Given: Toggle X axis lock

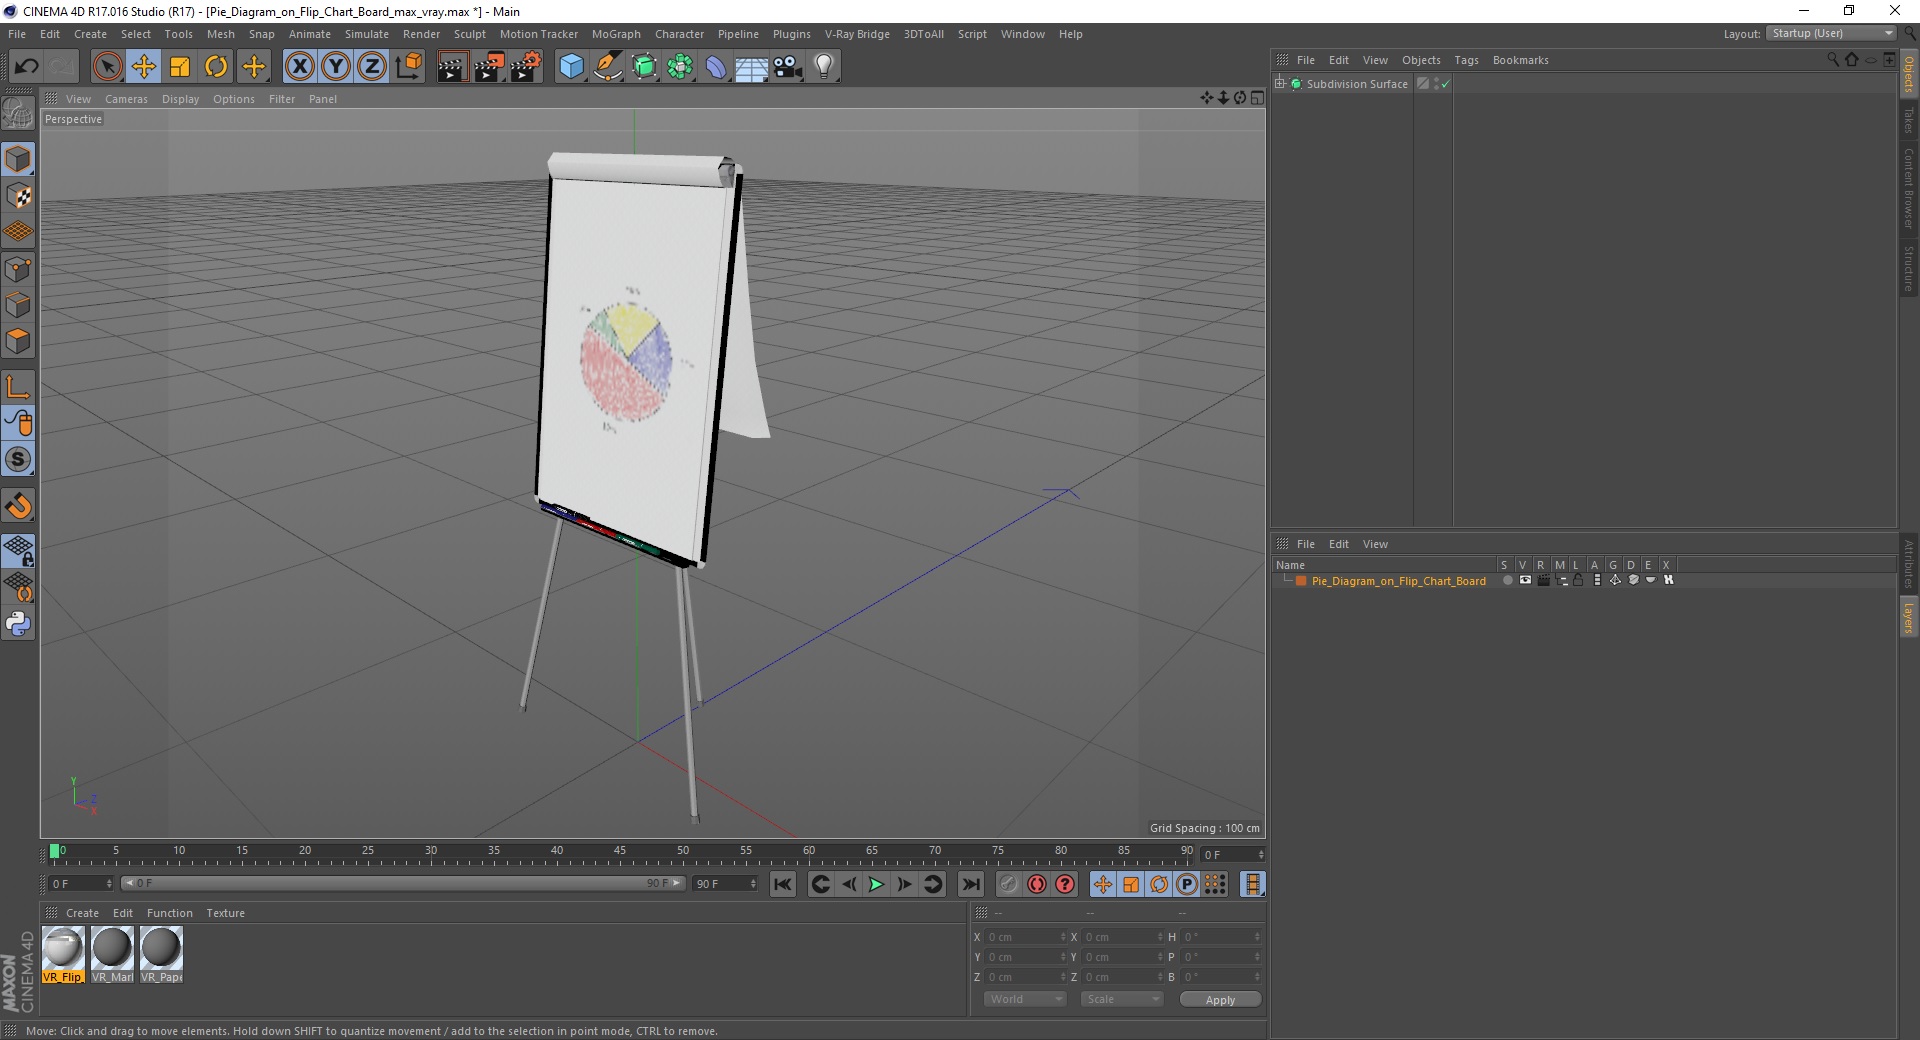Looking at the screenshot, I should click(299, 67).
